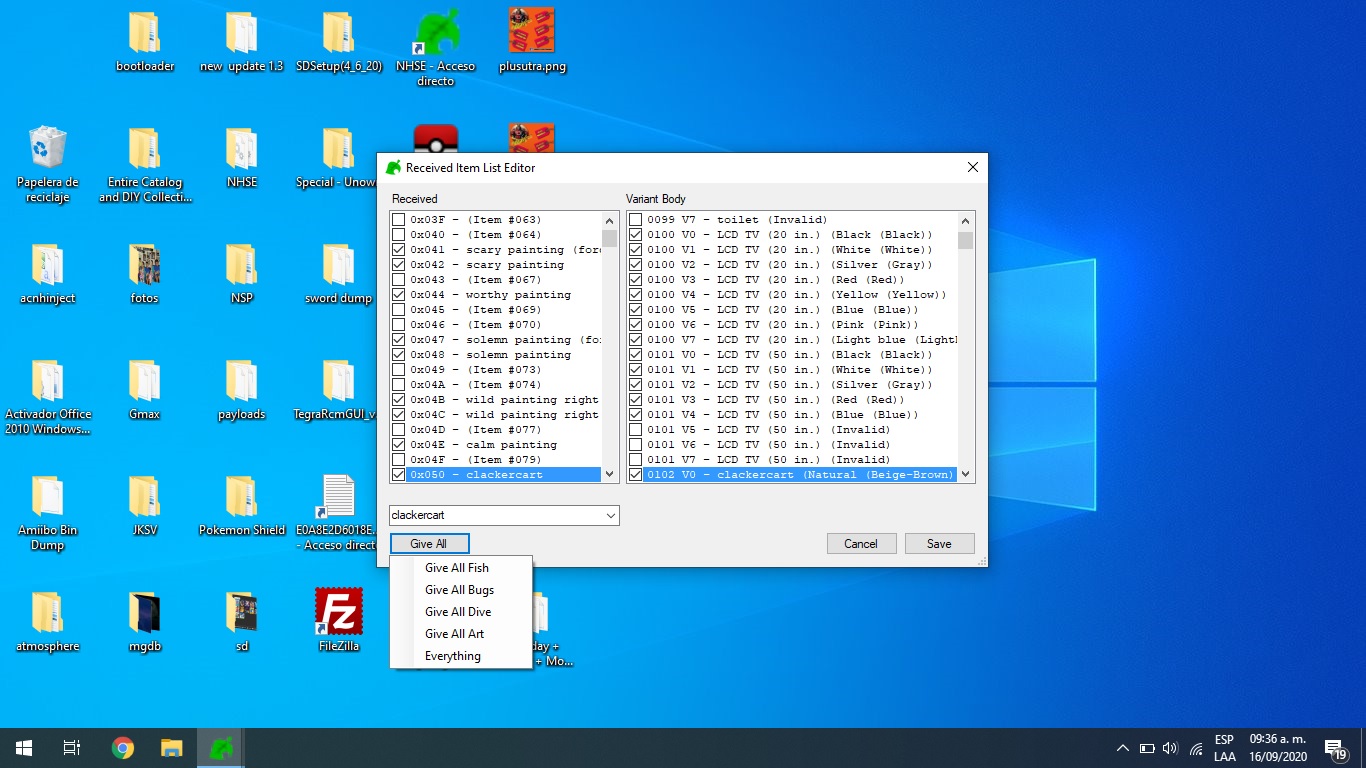The width and height of the screenshot is (1366, 768).
Task: Open the sword dump folder
Action: tap(339, 274)
